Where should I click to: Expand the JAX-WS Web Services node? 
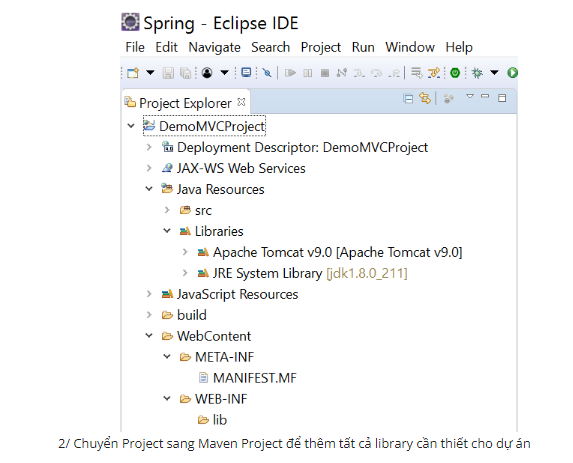tap(149, 168)
